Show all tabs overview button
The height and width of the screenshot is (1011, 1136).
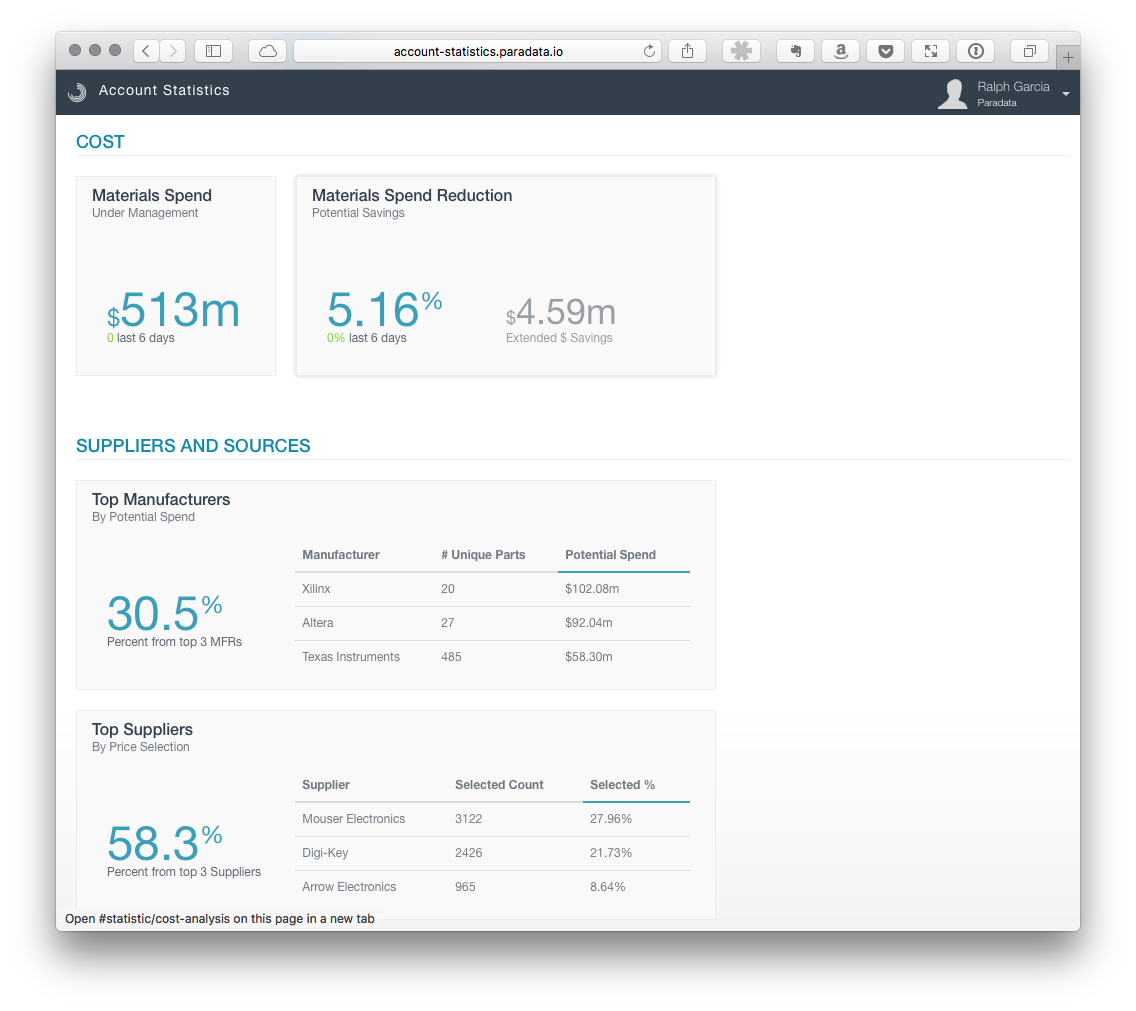[x=1029, y=51]
